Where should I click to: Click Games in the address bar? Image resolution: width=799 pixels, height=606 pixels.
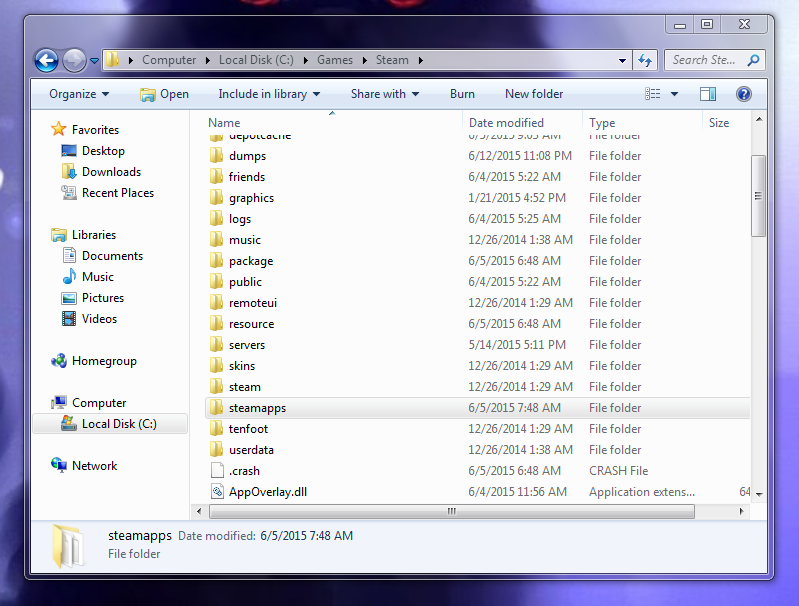[335, 60]
